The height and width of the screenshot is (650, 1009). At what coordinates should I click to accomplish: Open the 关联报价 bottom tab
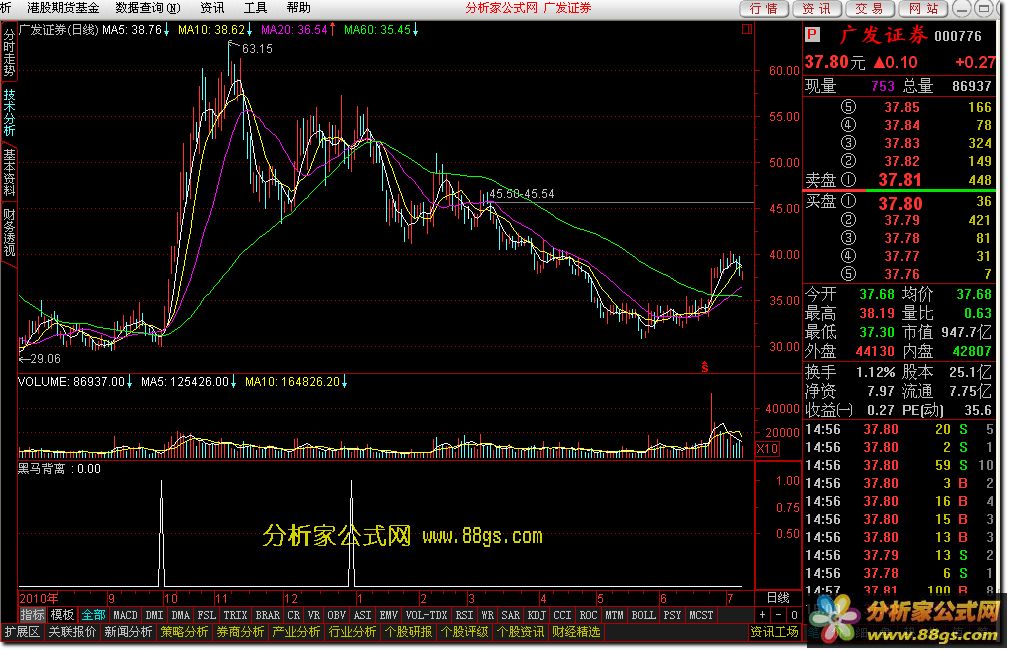tap(72, 632)
